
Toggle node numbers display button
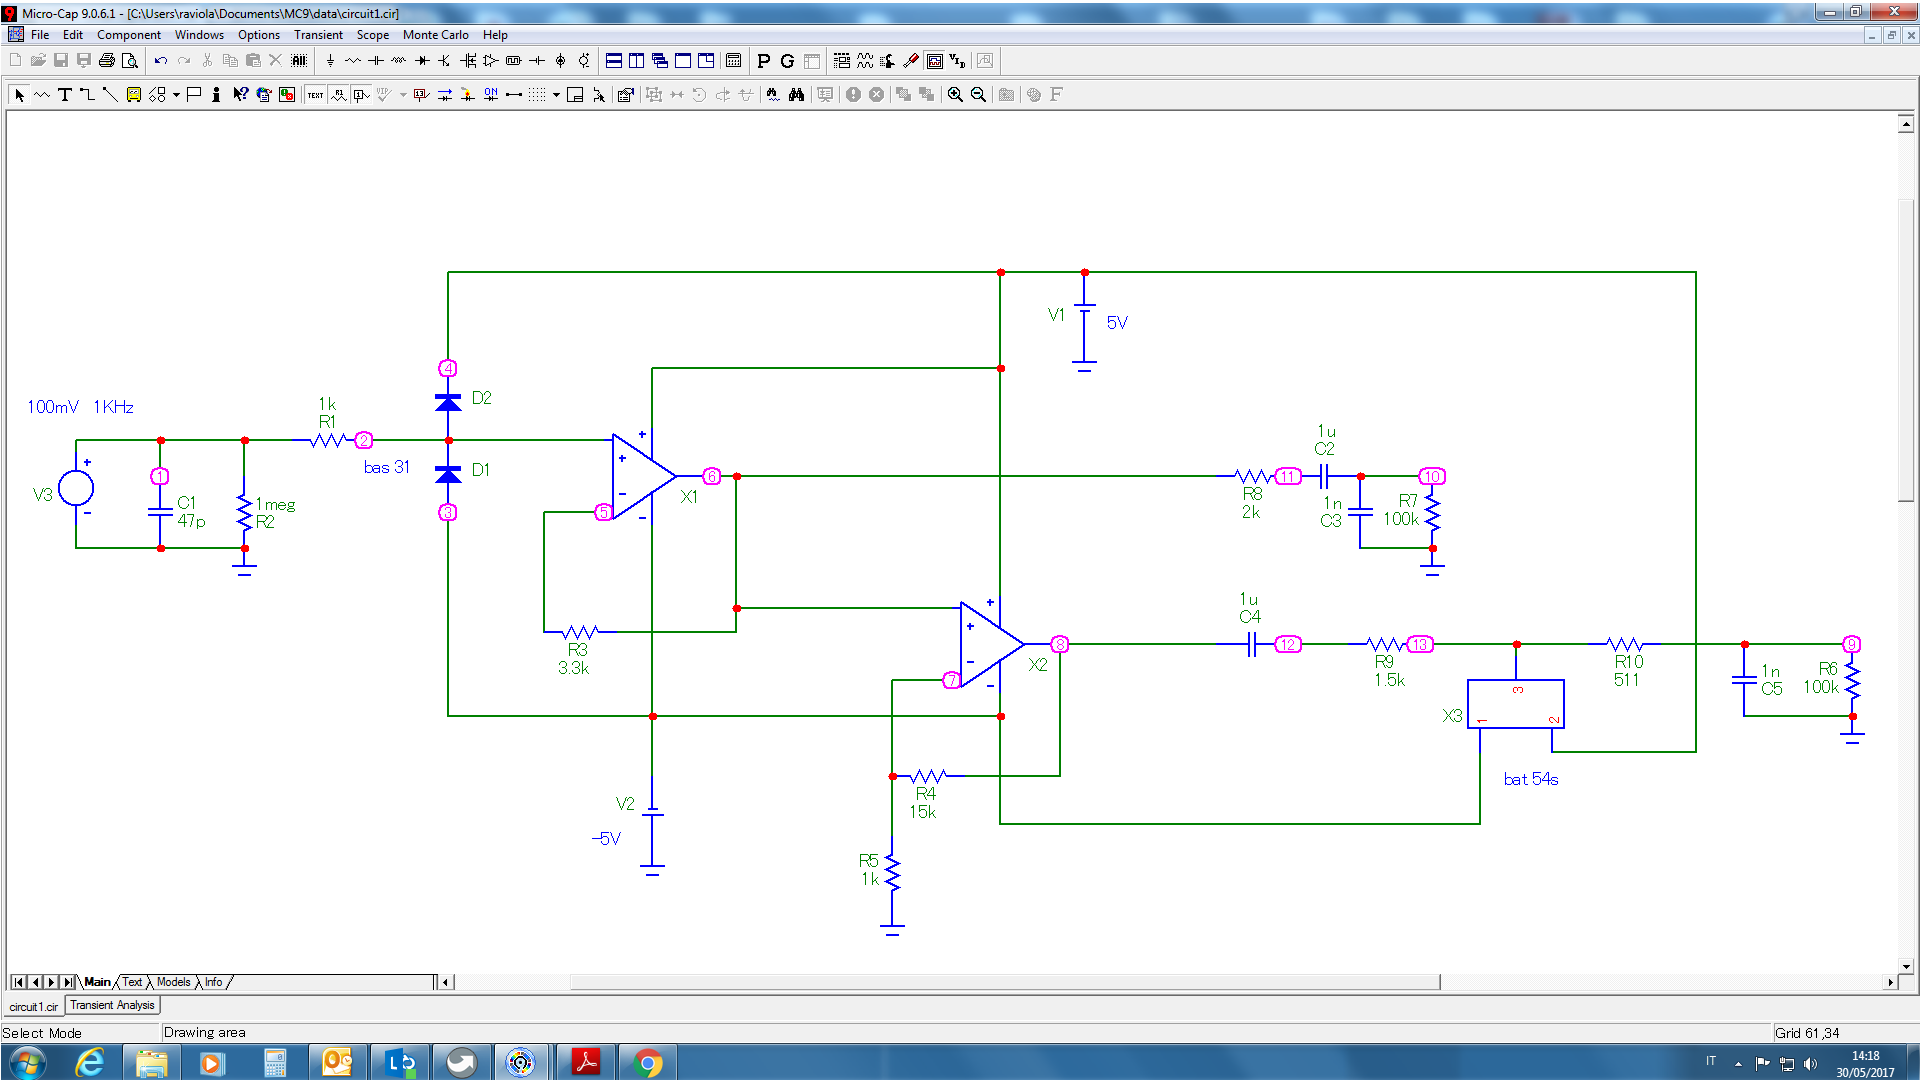coord(361,95)
